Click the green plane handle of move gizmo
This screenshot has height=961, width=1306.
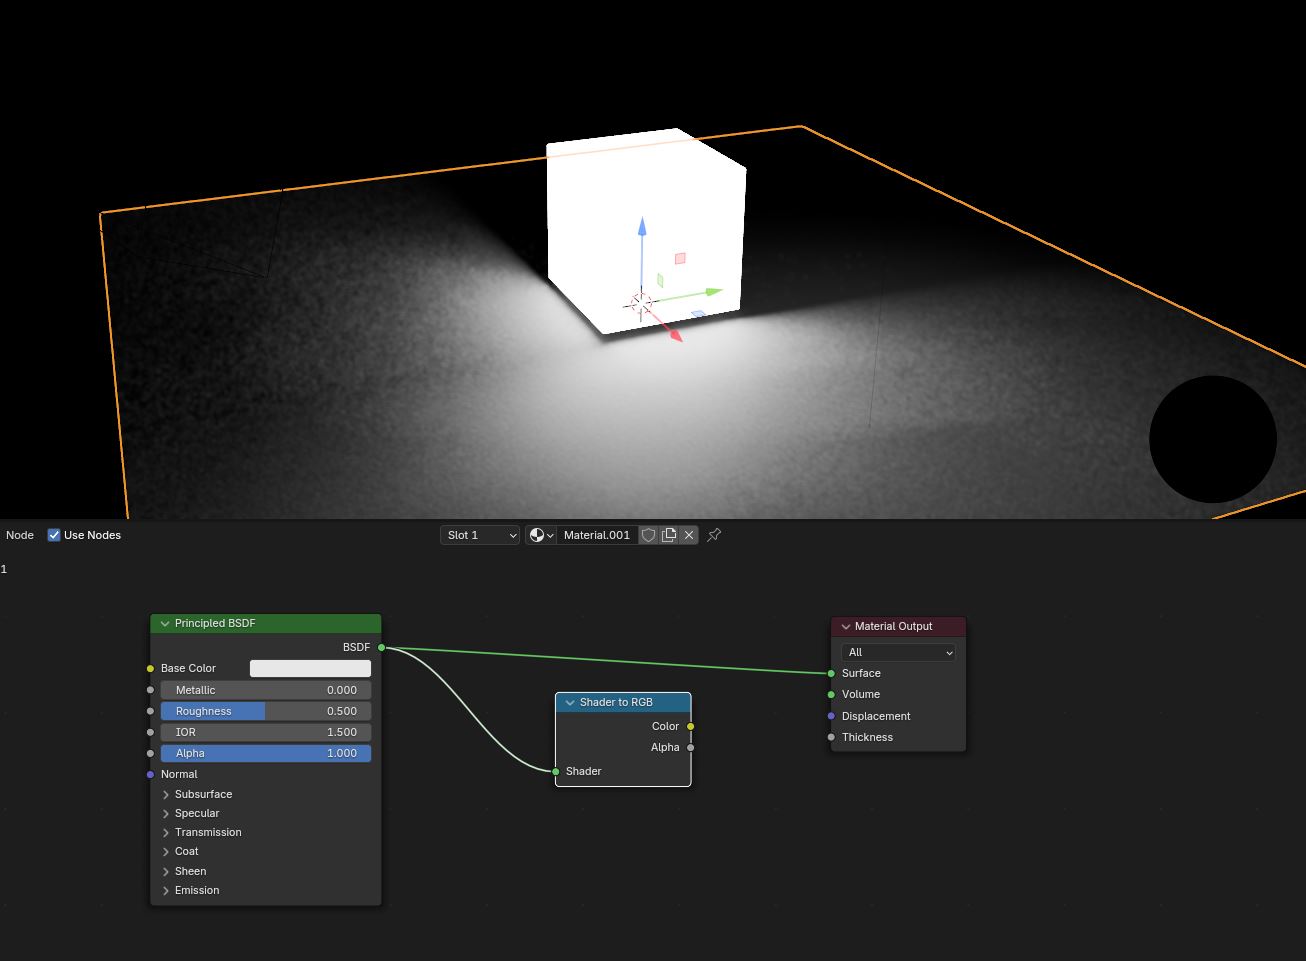[660, 280]
